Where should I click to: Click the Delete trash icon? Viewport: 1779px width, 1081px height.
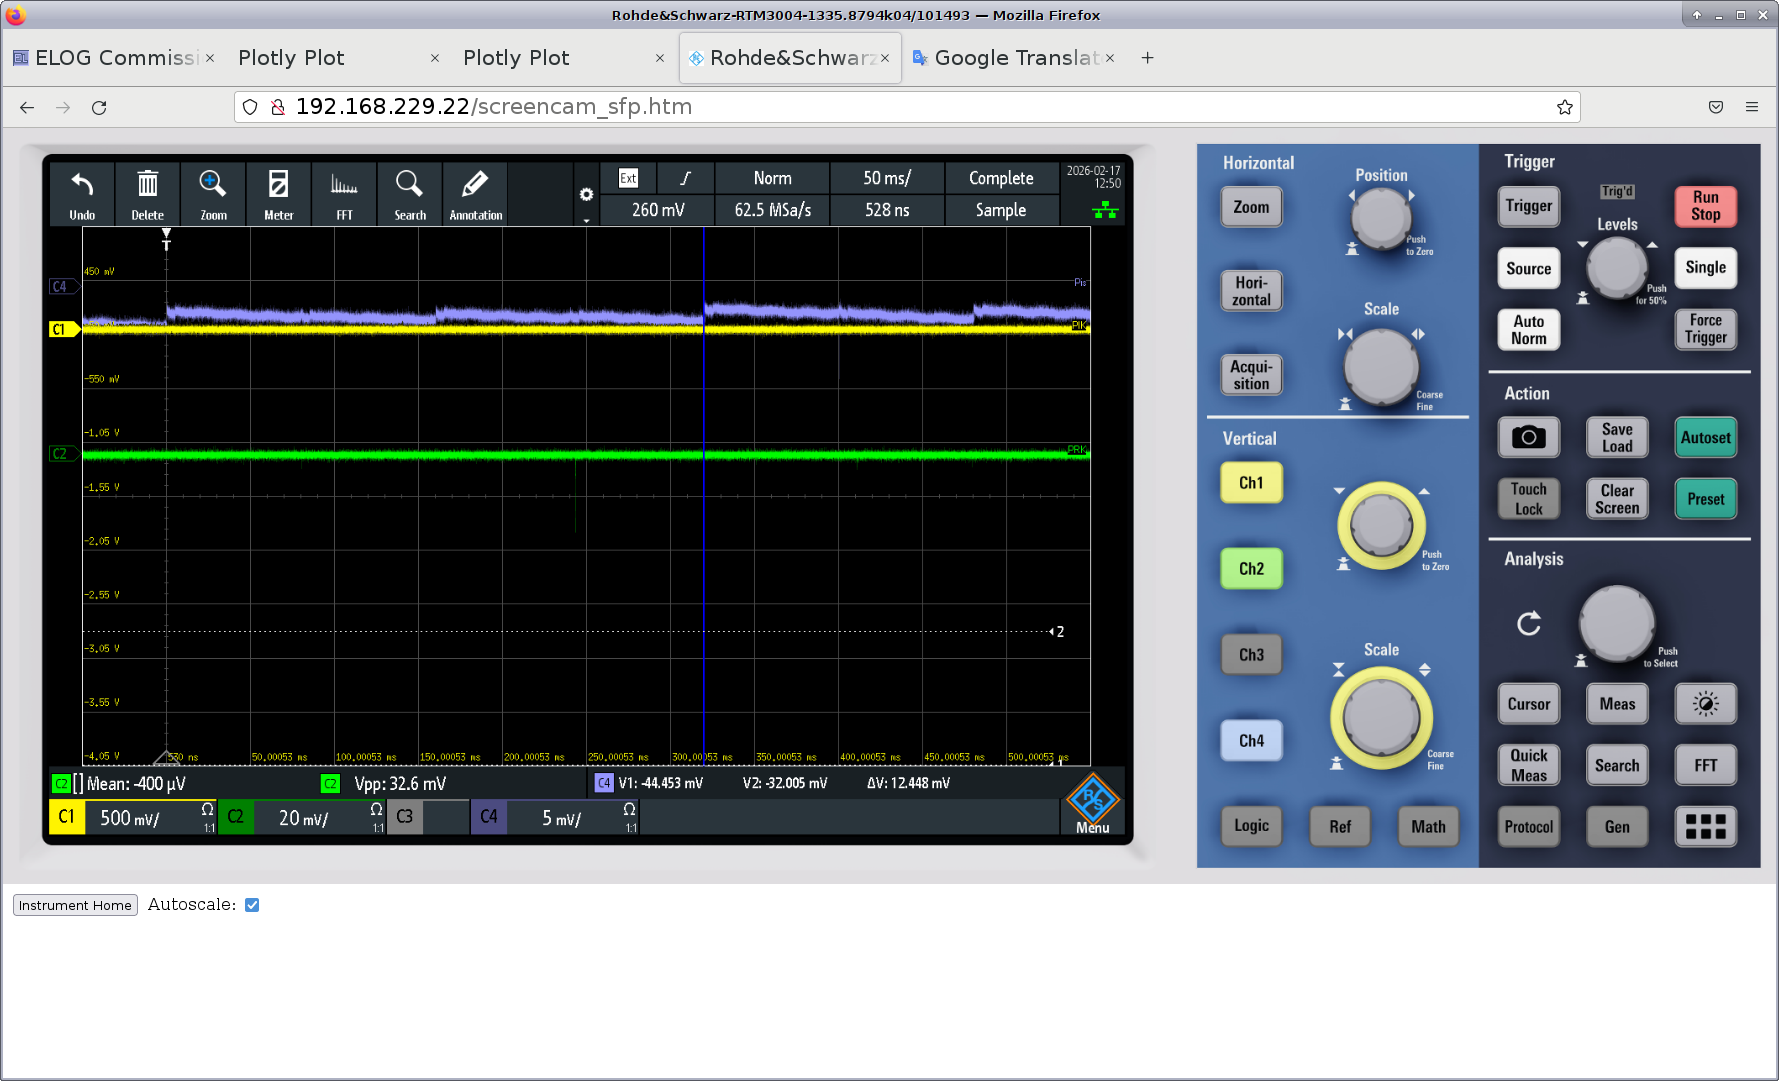pos(147,194)
